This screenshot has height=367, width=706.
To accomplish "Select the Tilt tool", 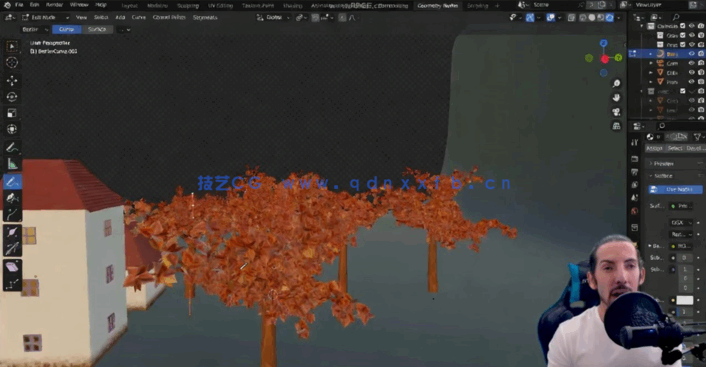I will (12, 248).
